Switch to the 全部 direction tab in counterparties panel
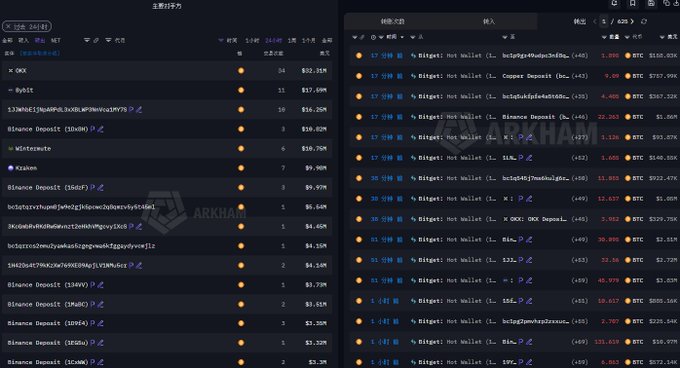 7,40
